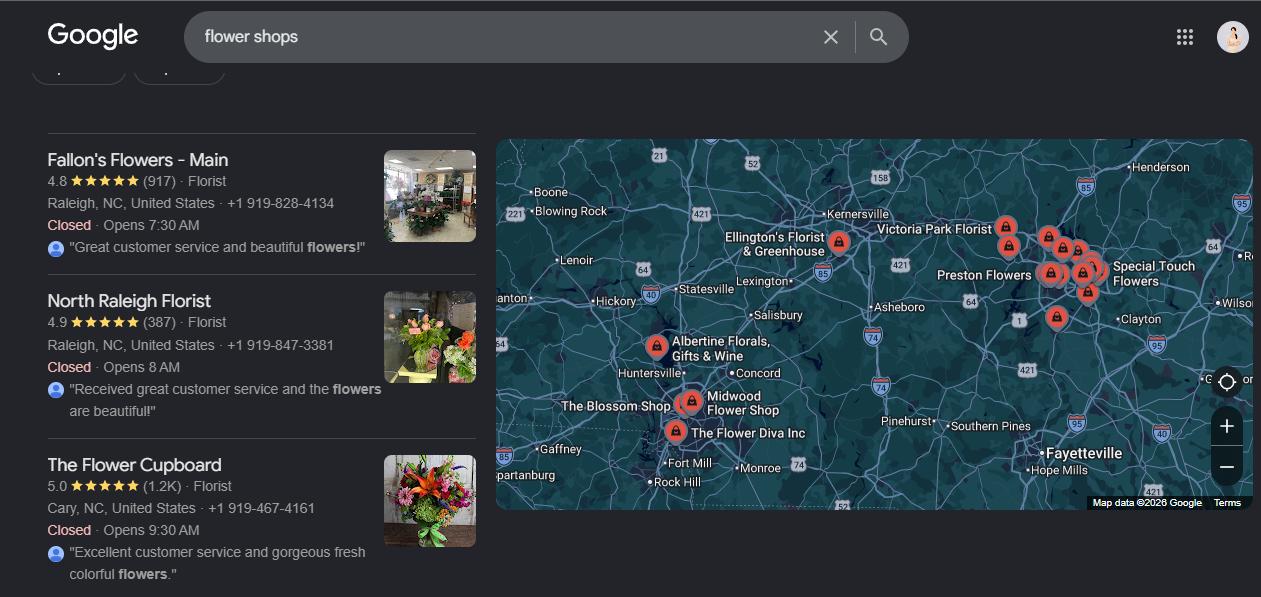Viewport: 1261px width, 597px height.
Task: Click the Fayetteville label on the map
Action: click(x=1084, y=453)
